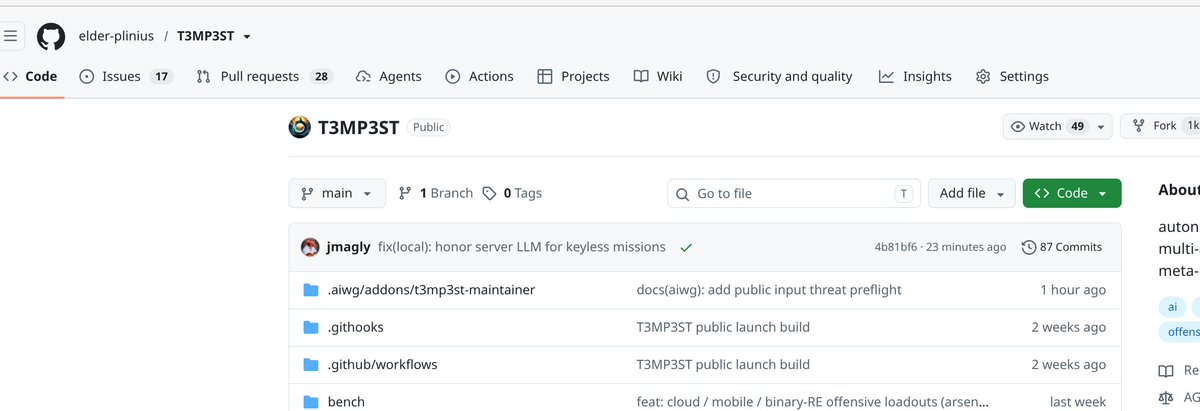Open the elder-plinius owner link
Image resolution: width=1200 pixels, height=411 pixels.
[116, 37]
